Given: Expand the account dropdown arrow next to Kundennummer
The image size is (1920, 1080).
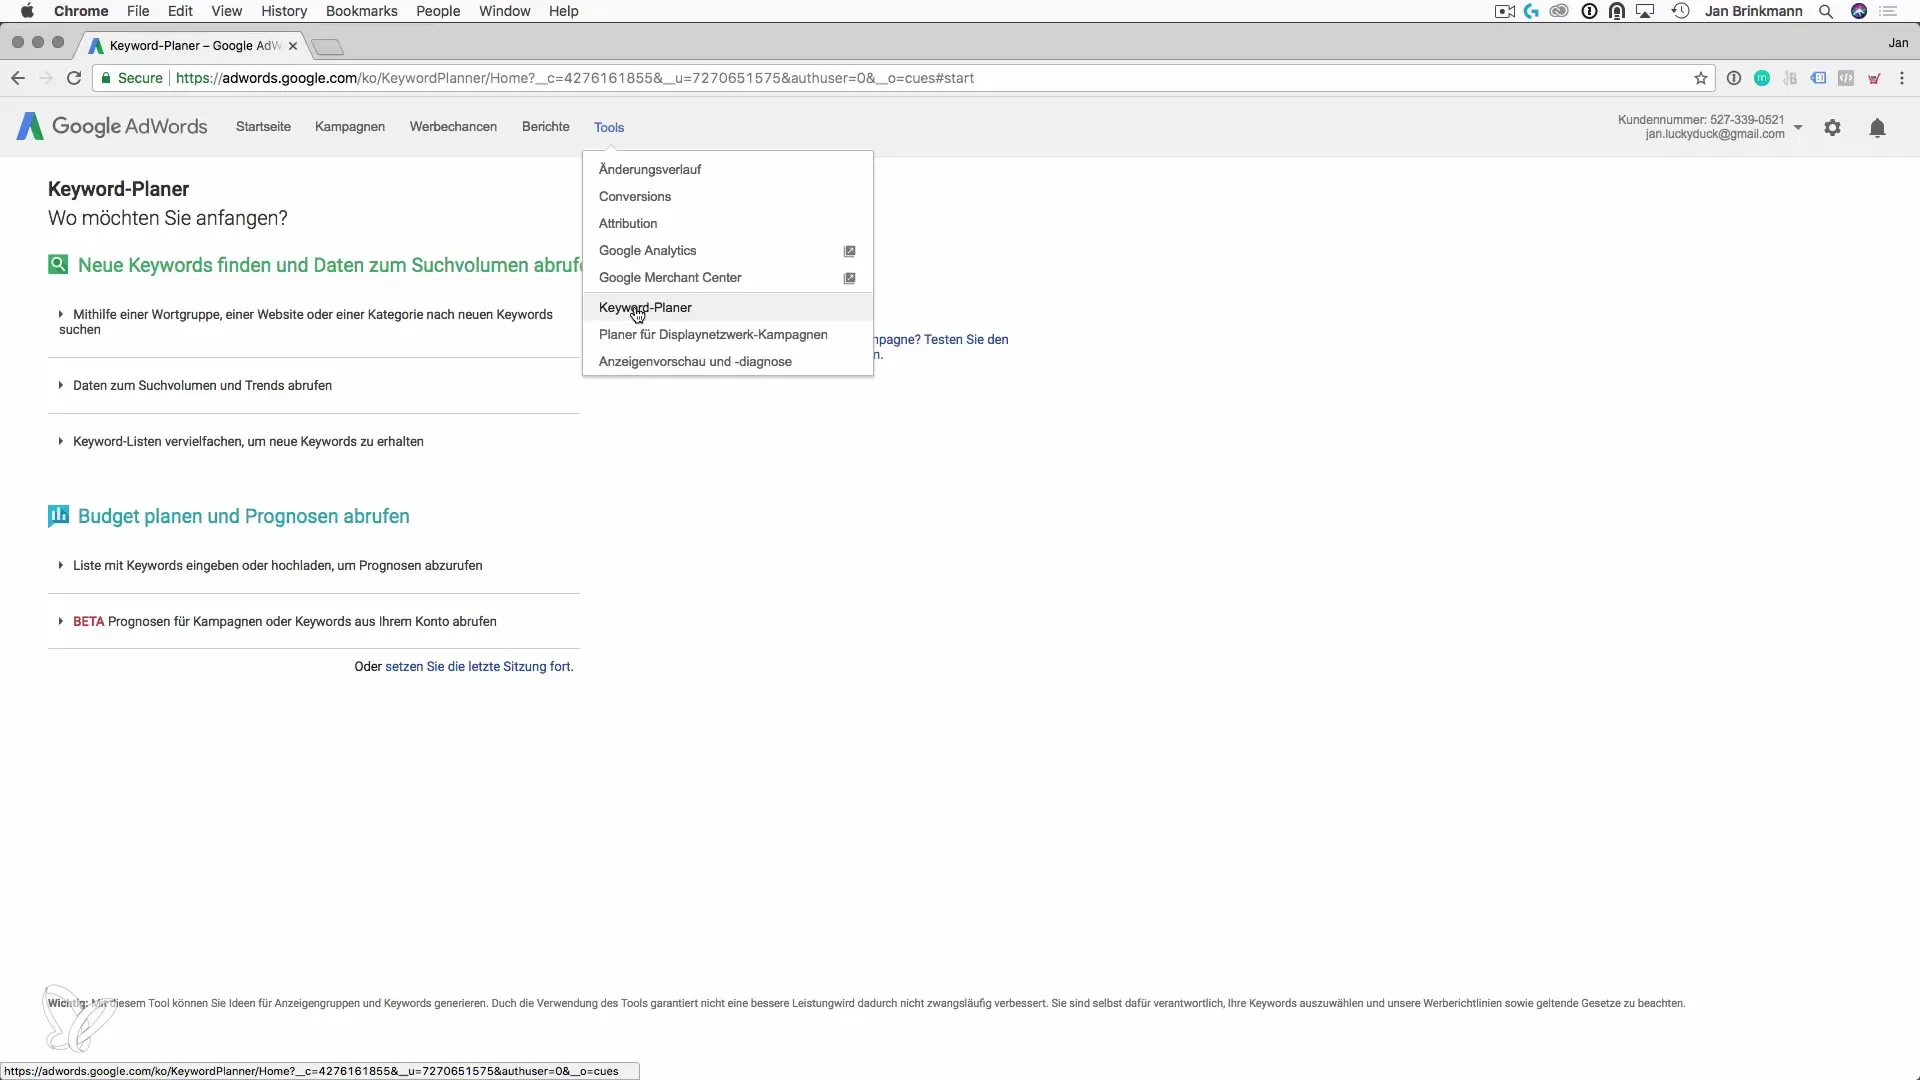Looking at the screenshot, I should [1798, 127].
